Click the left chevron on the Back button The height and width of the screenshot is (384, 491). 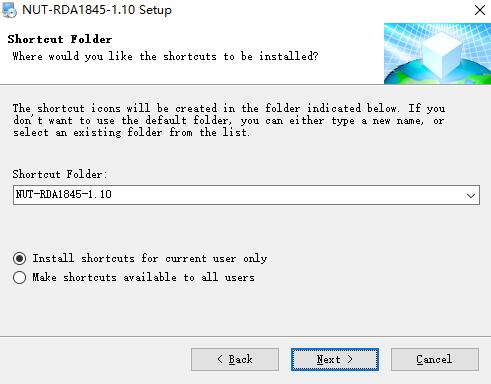coord(220,359)
